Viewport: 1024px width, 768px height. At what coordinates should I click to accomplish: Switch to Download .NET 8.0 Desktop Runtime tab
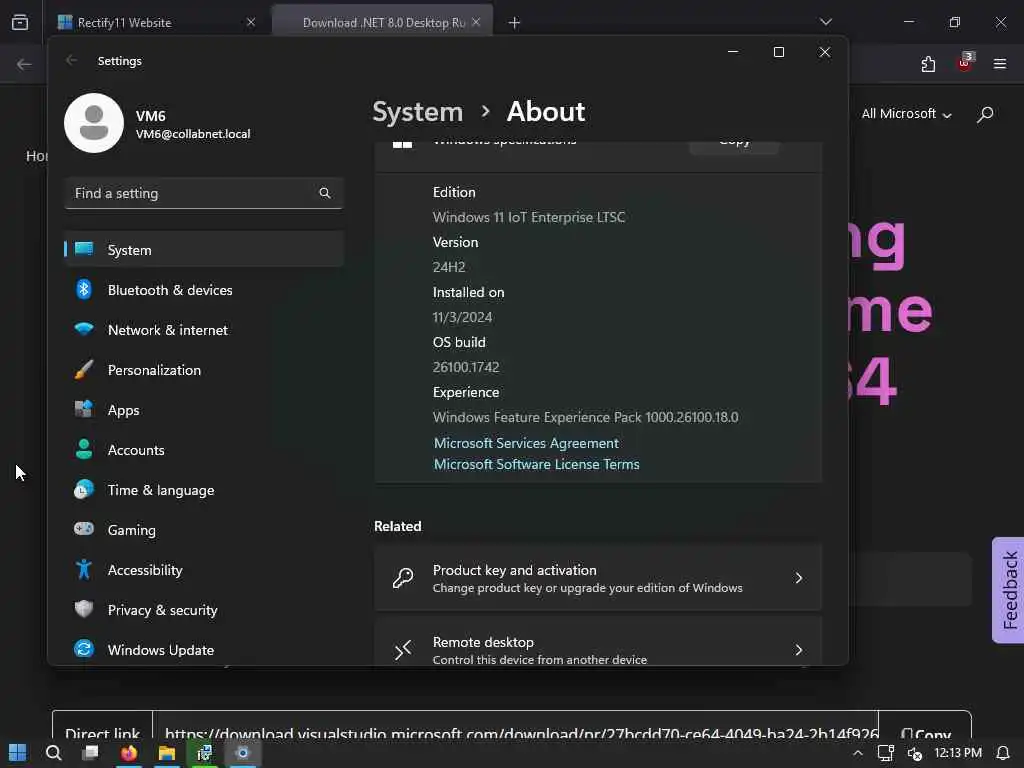pos(383,22)
